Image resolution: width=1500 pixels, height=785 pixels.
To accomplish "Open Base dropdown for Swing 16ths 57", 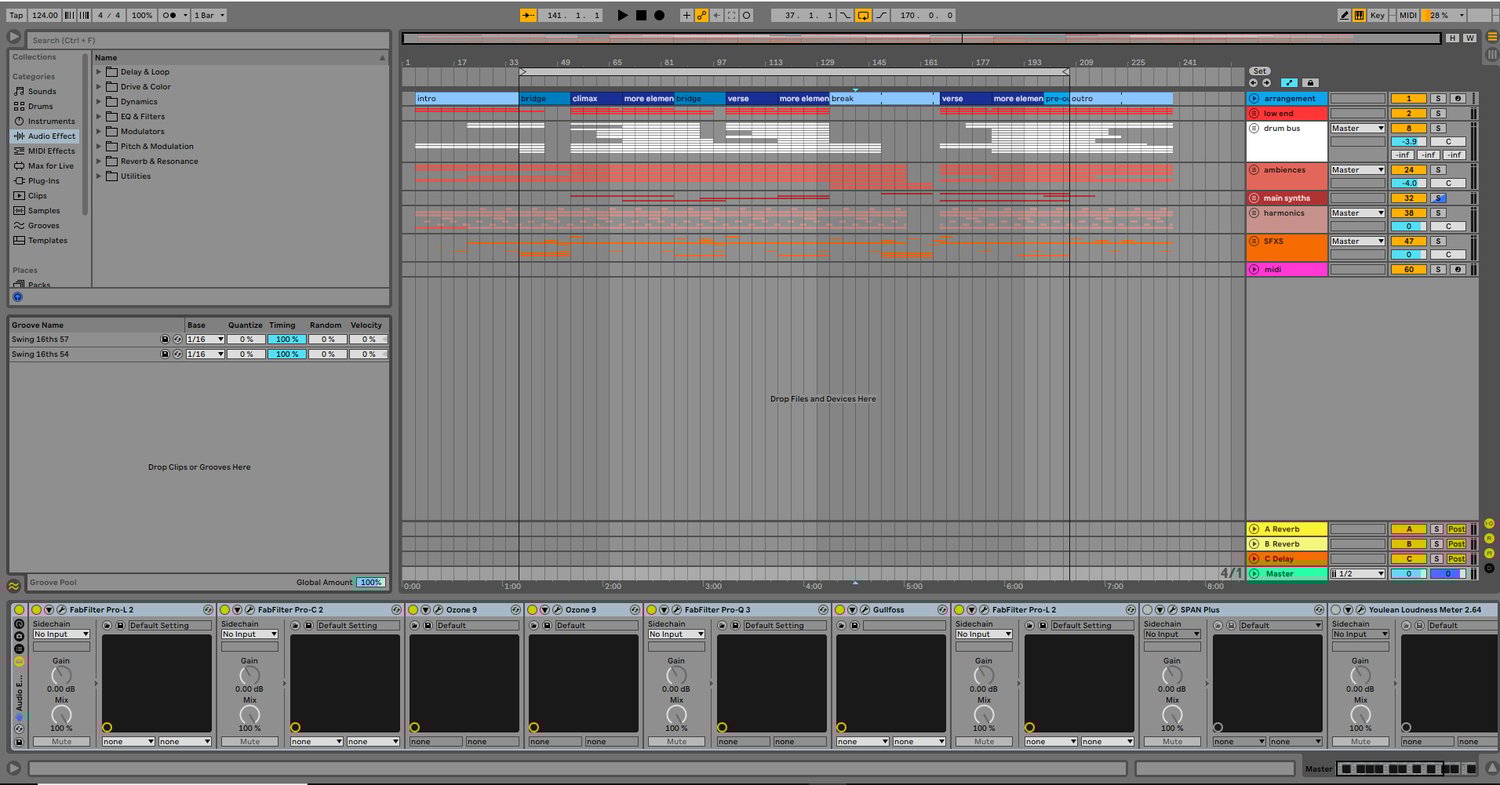I will tap(206, 339).
